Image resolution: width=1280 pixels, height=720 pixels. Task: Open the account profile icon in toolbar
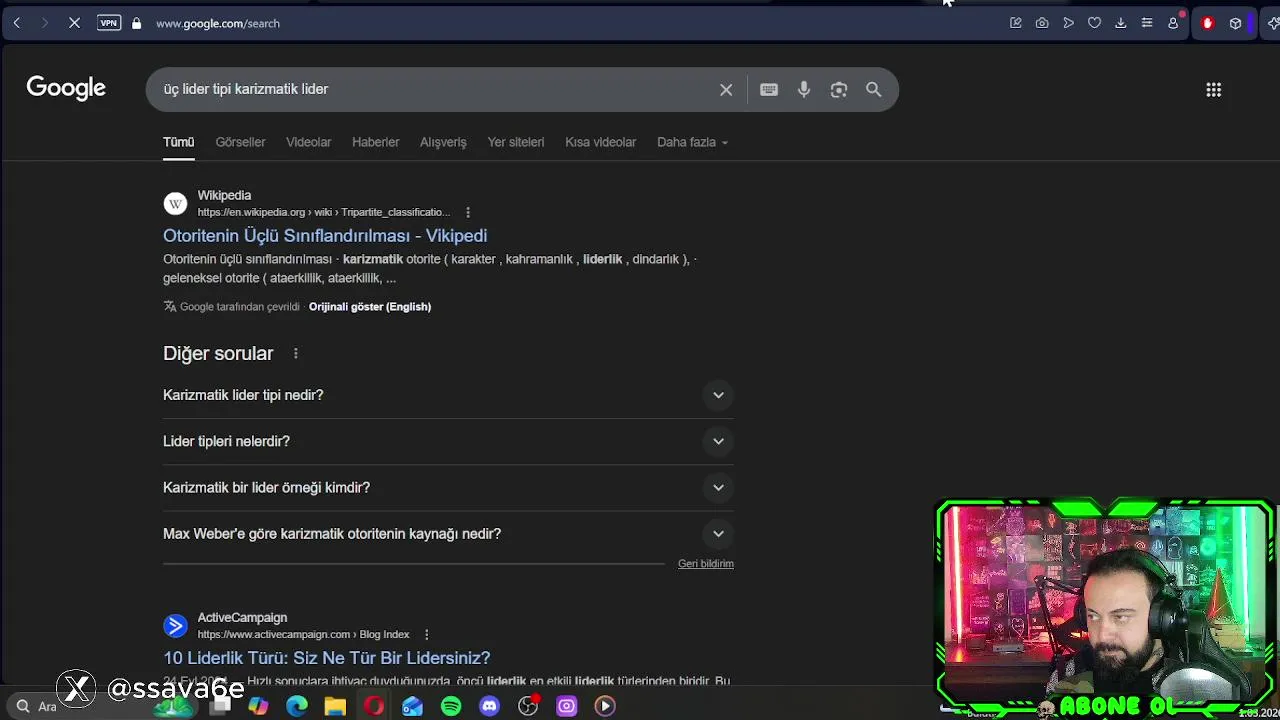tap(1174, 23)
